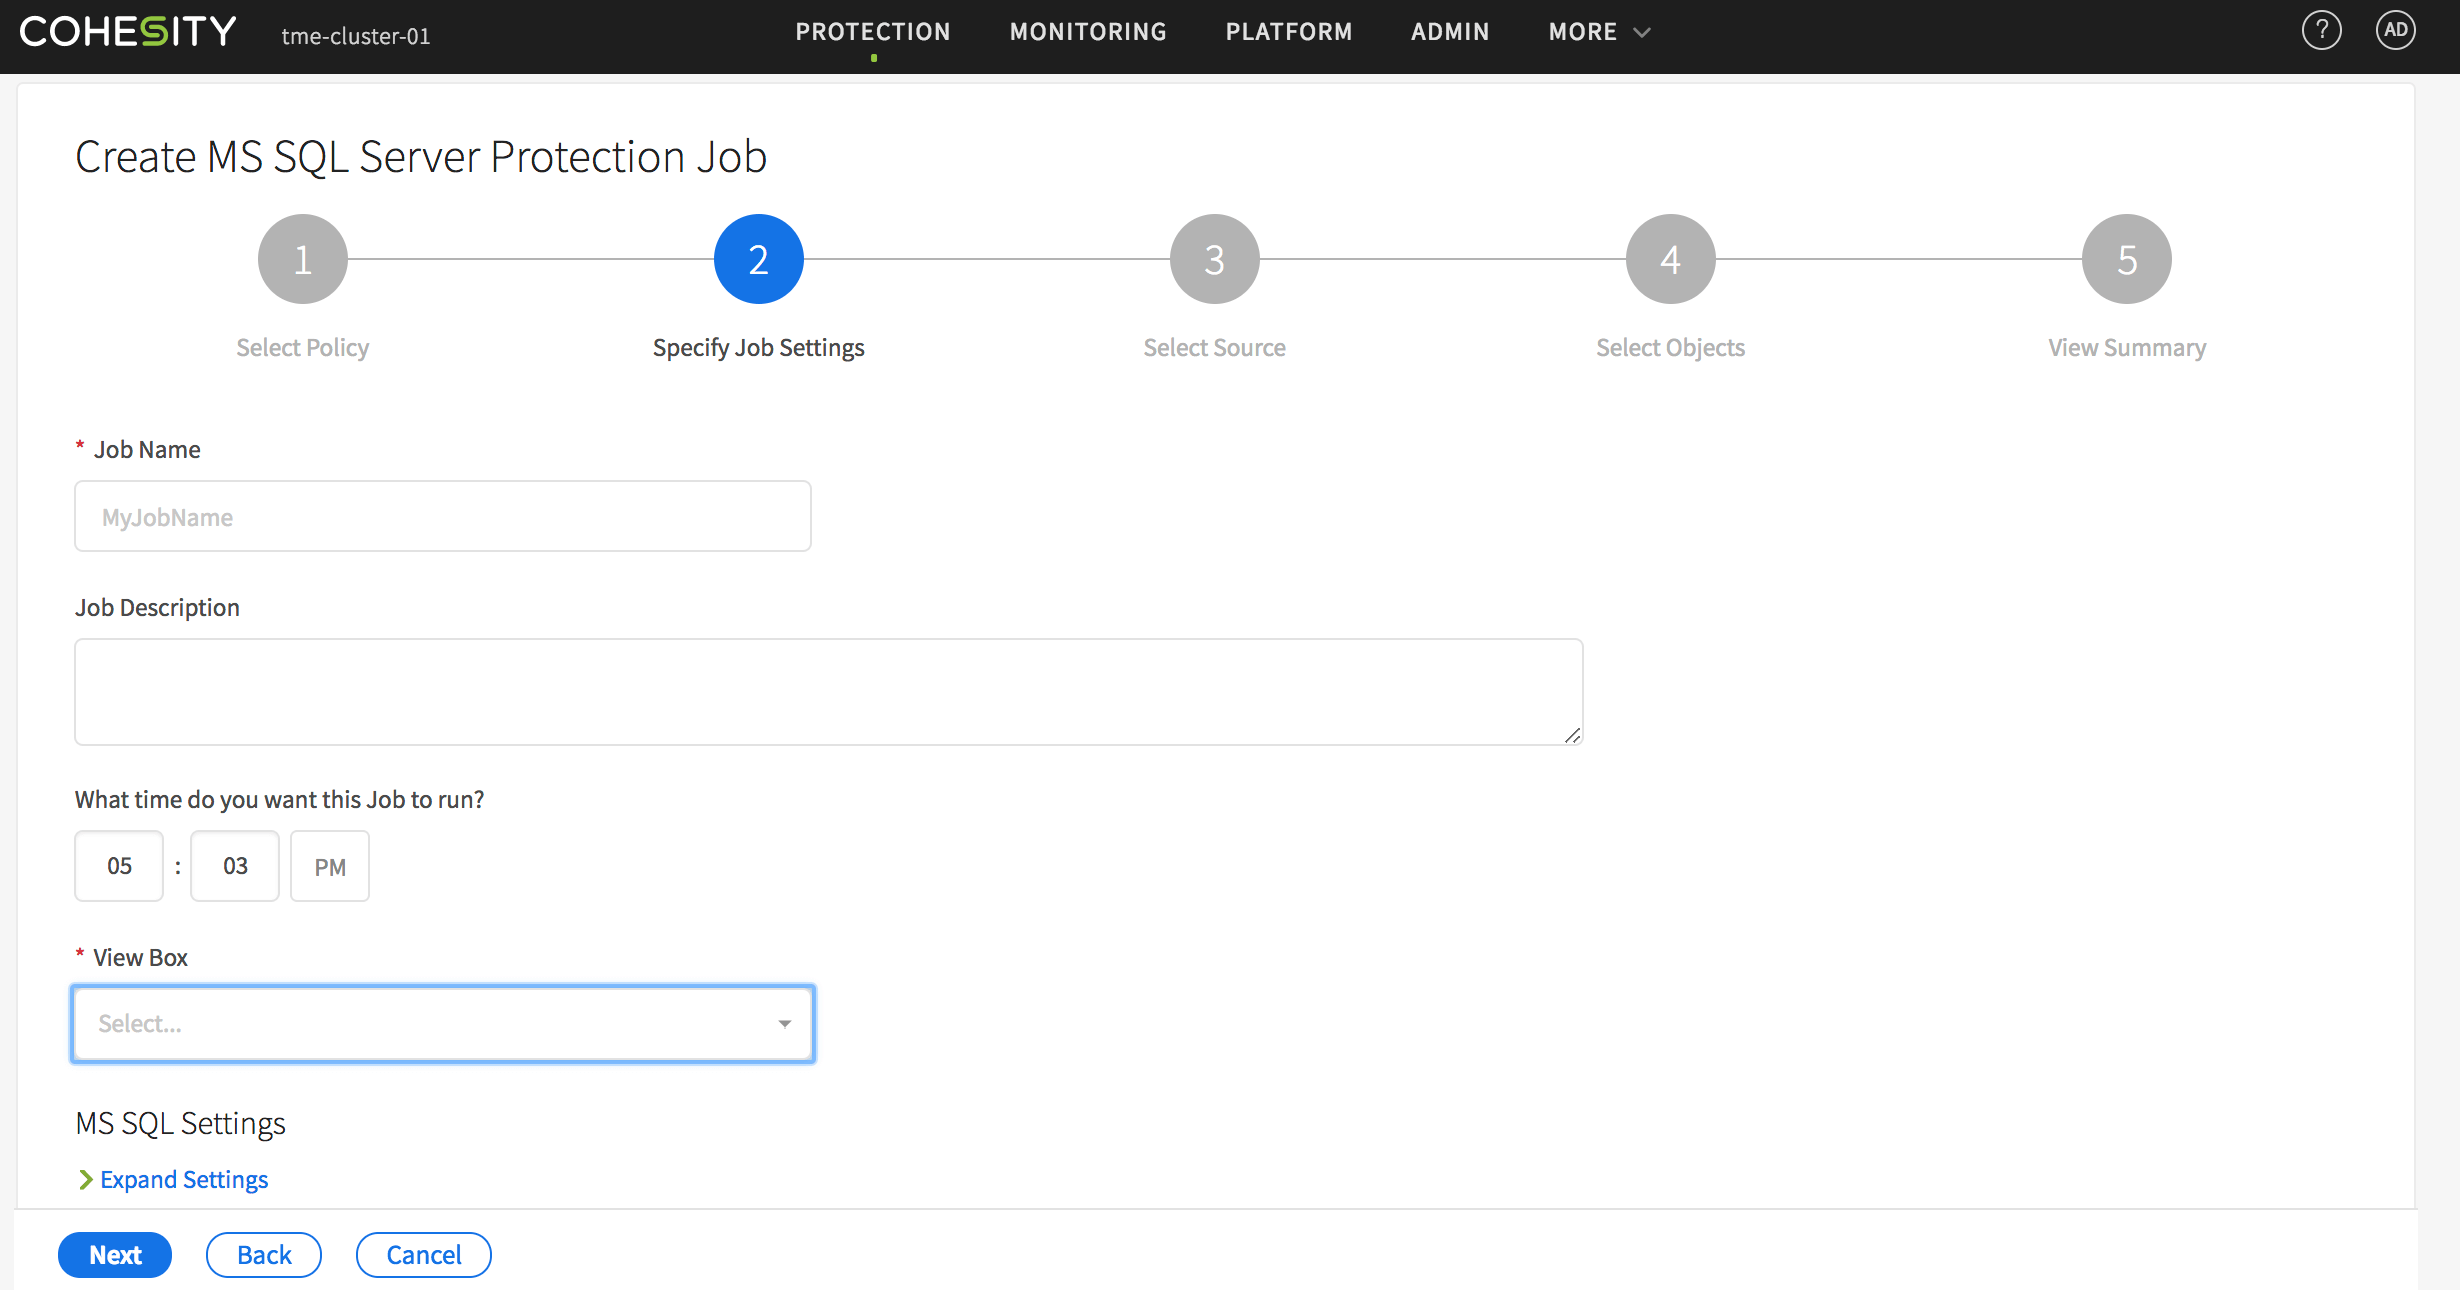Cancel the protection job creation

tap(423, 1255)
